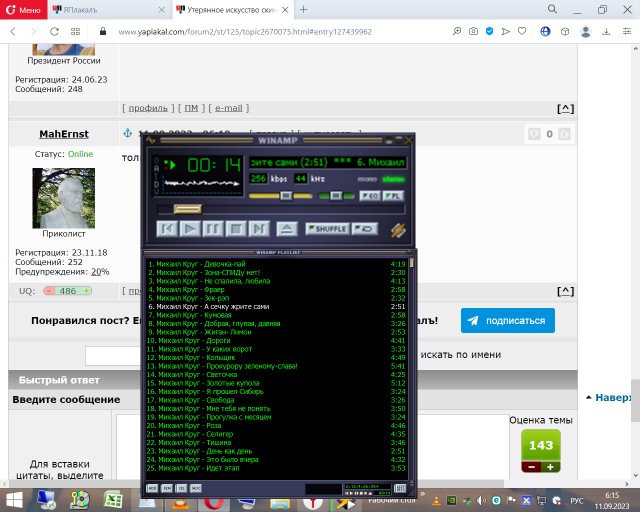Select track 1 Девочка-пай in playlist

(x=277, y=264)
